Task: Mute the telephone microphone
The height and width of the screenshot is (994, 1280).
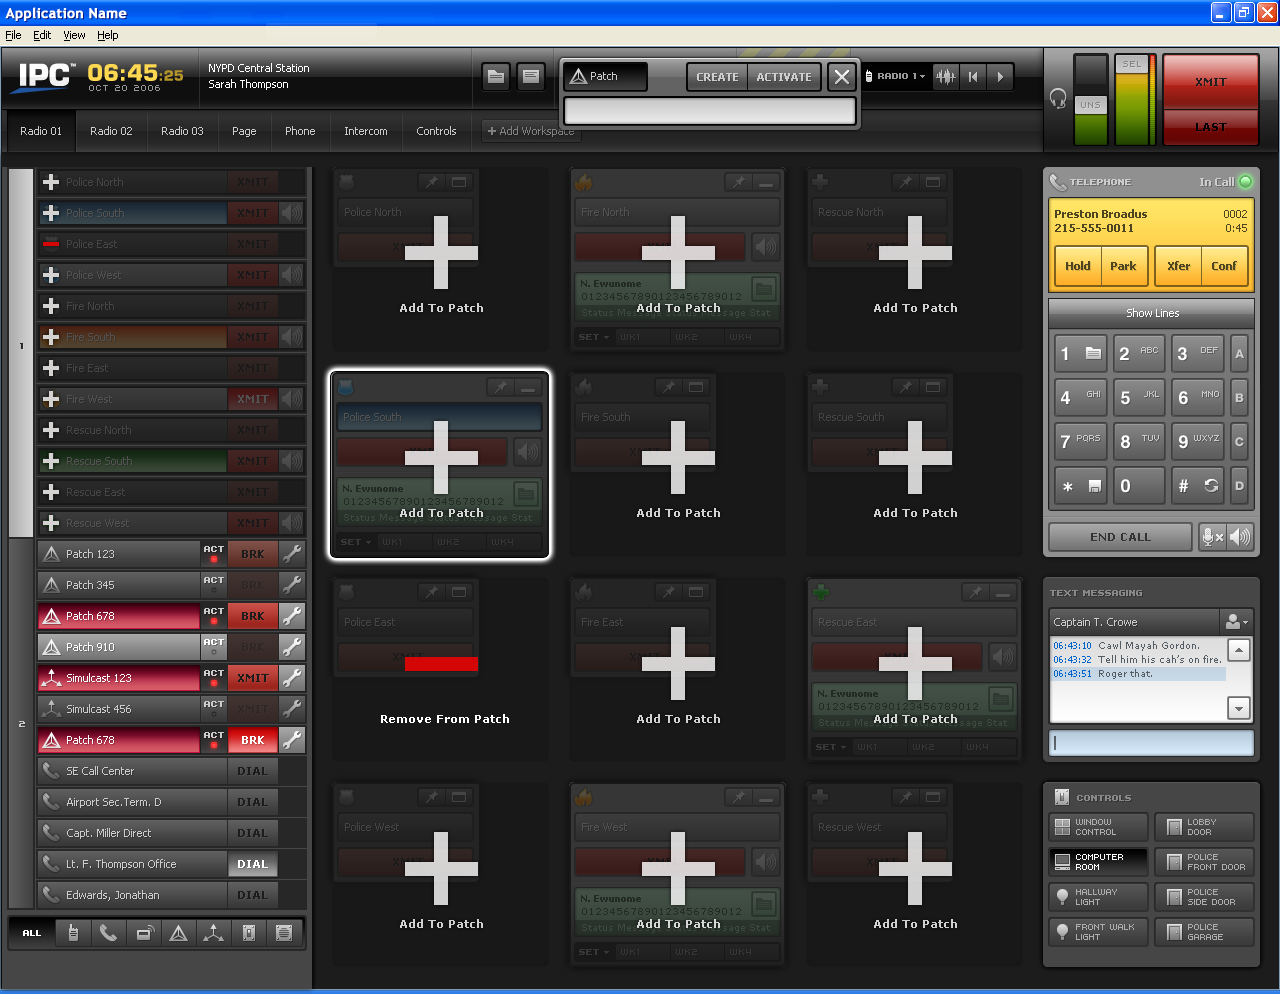Action: [x=1211, y=537]
